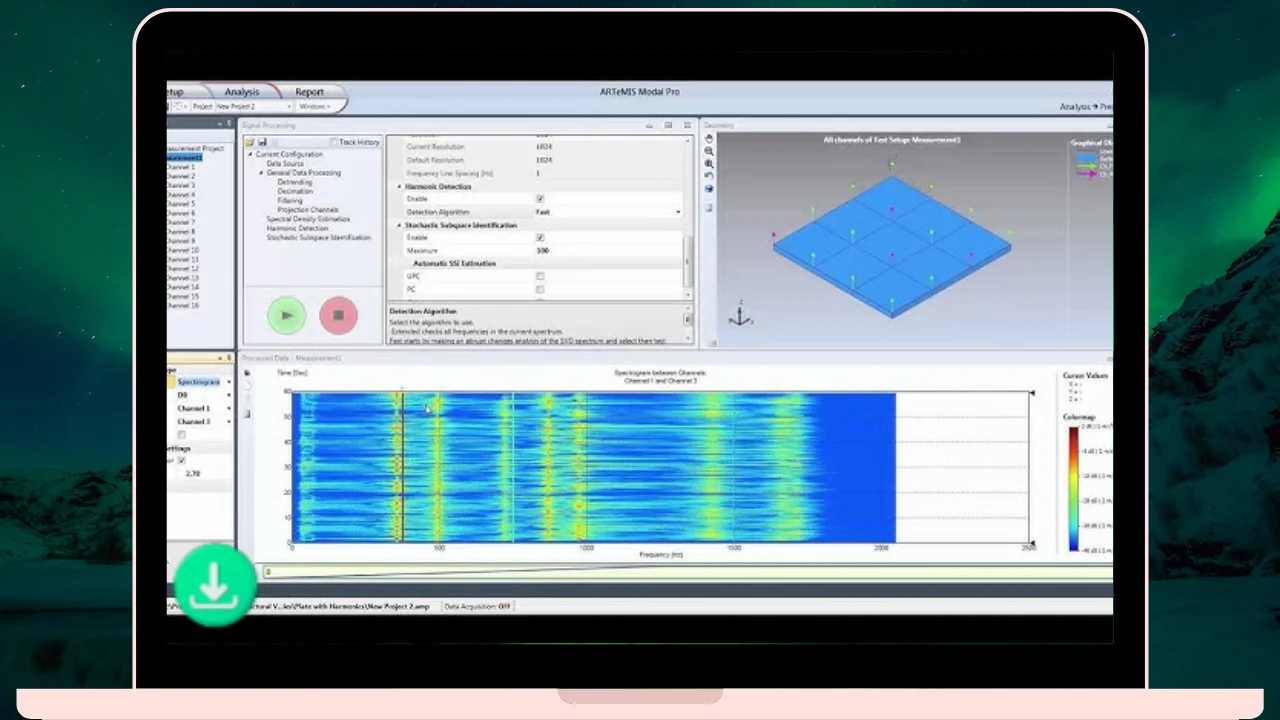Stop processing with the red stop button
1280x720 pixels.
[x=338, y=316]
